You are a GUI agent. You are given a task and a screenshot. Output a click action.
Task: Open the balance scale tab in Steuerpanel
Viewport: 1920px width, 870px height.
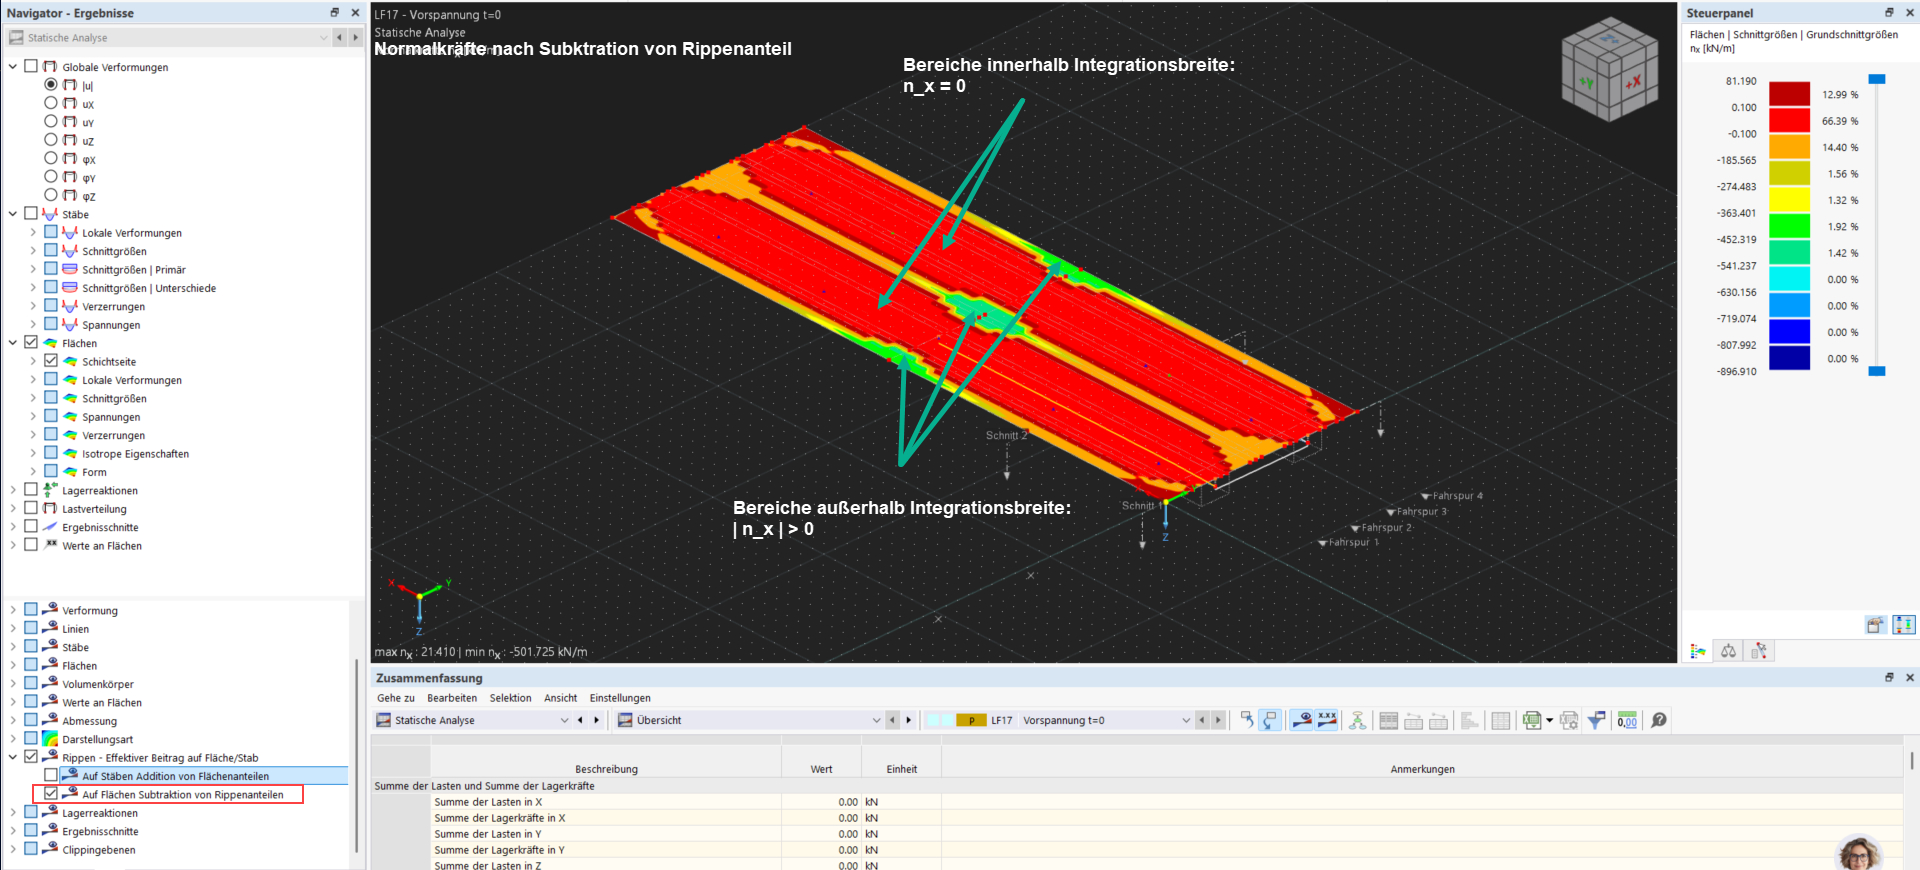[1728, 652]
